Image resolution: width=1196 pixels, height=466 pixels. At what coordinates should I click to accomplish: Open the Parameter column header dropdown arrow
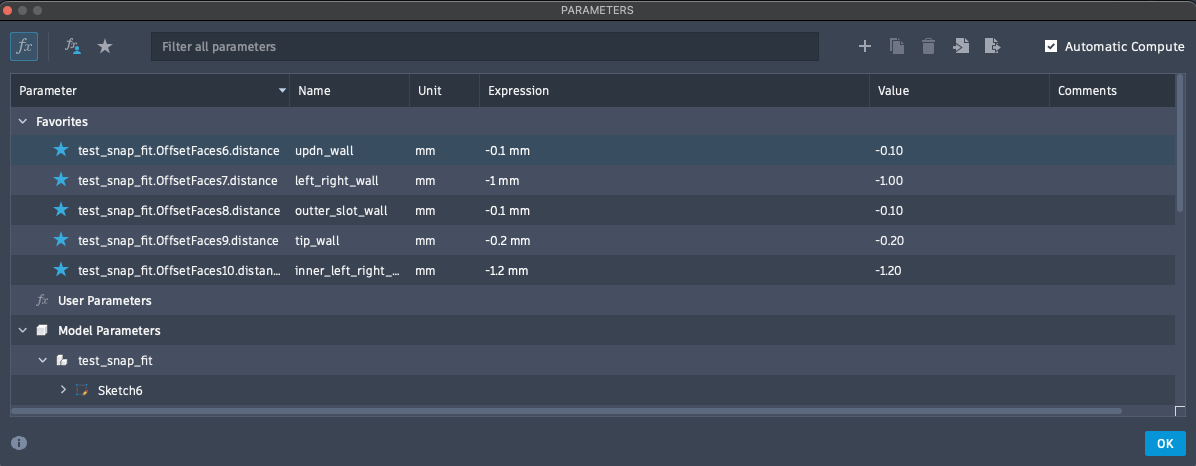pyautogui.click(x=282, y=91)
